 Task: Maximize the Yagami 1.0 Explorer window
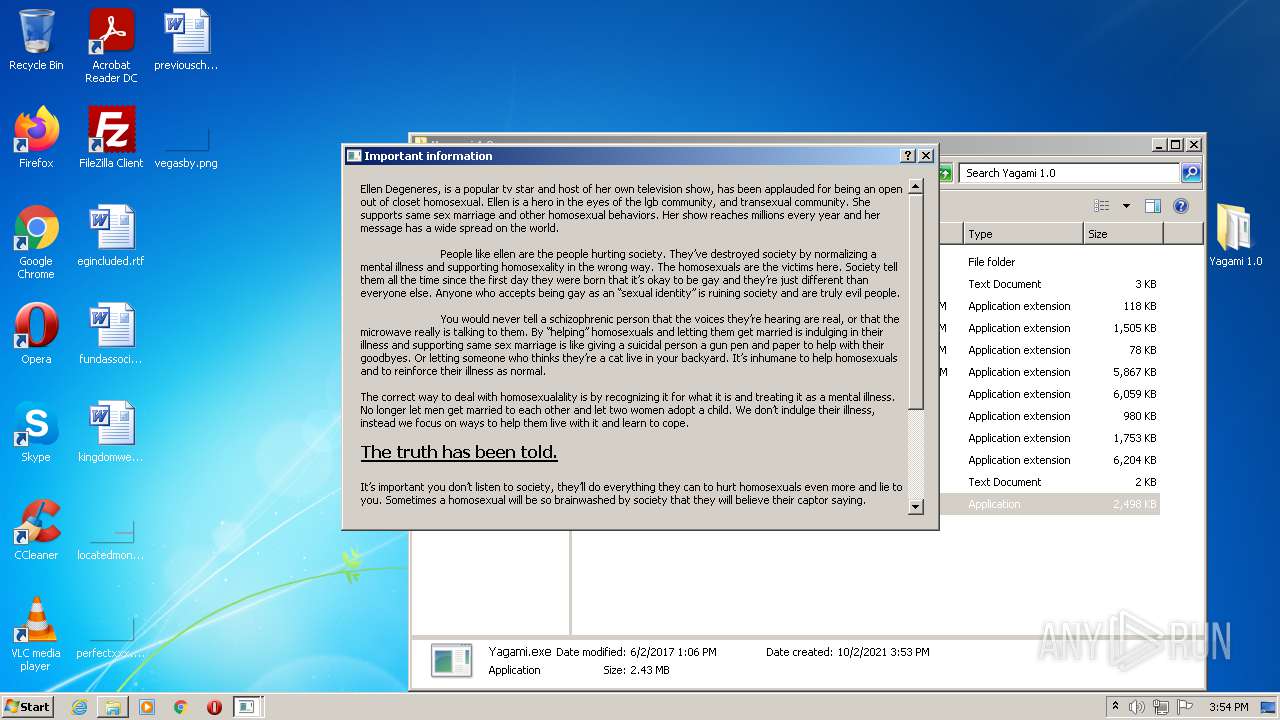click(1176, 144)
